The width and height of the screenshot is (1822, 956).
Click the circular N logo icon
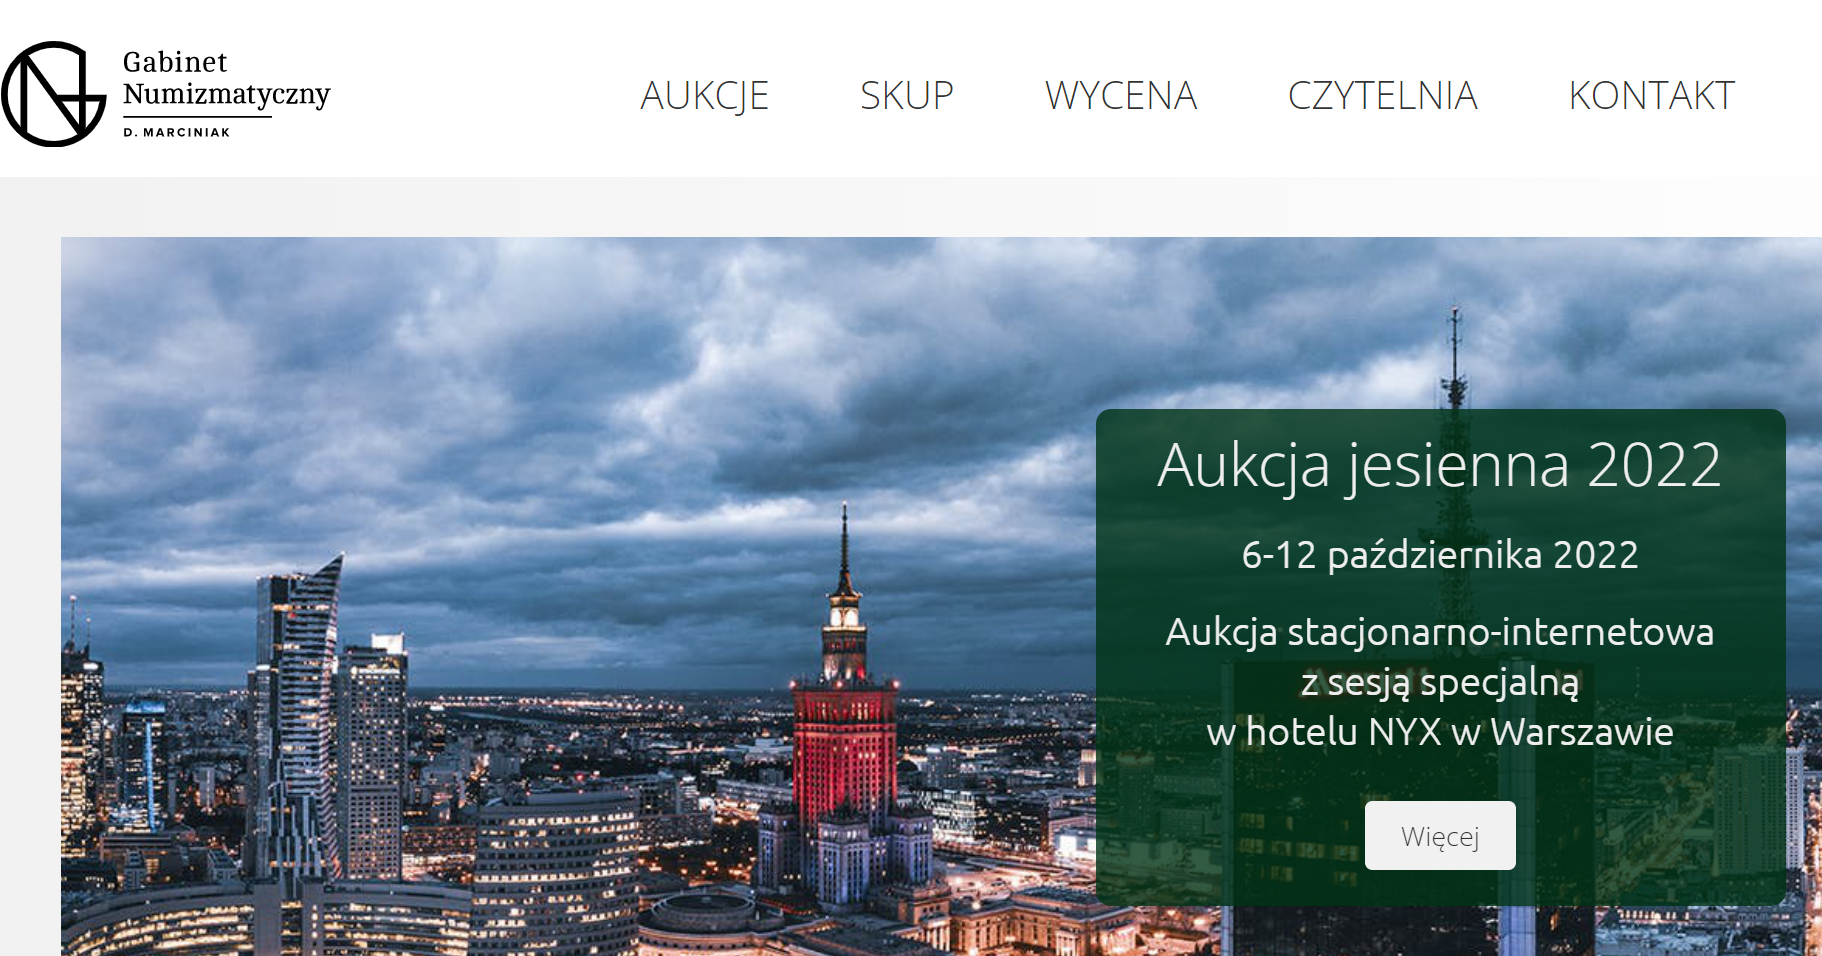54,94
